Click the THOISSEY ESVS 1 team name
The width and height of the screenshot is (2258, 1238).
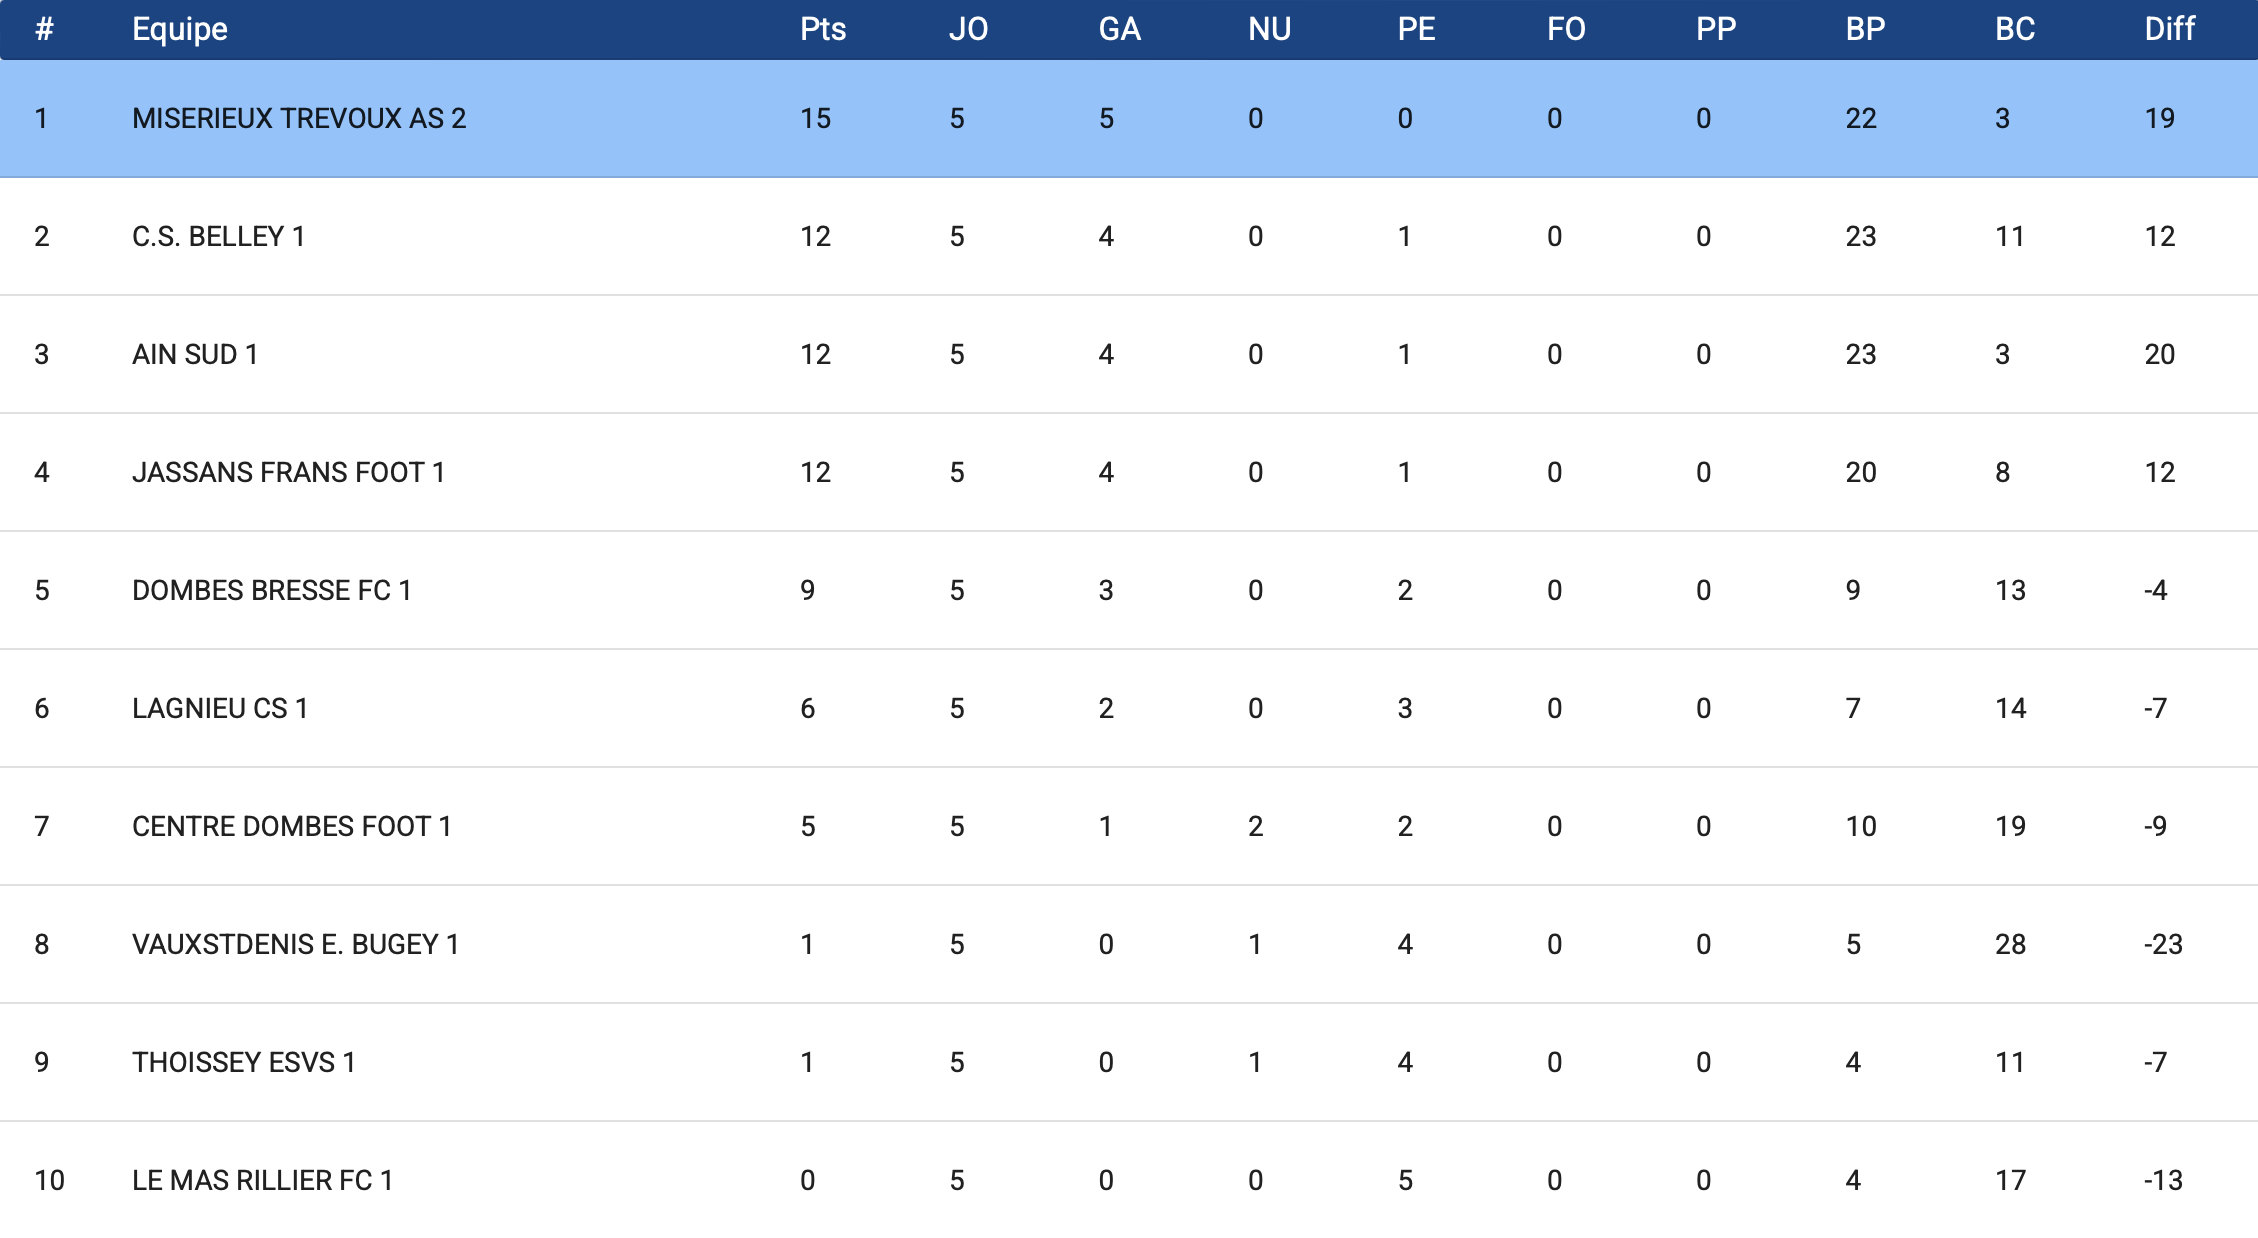click(x=243, y=1062)
